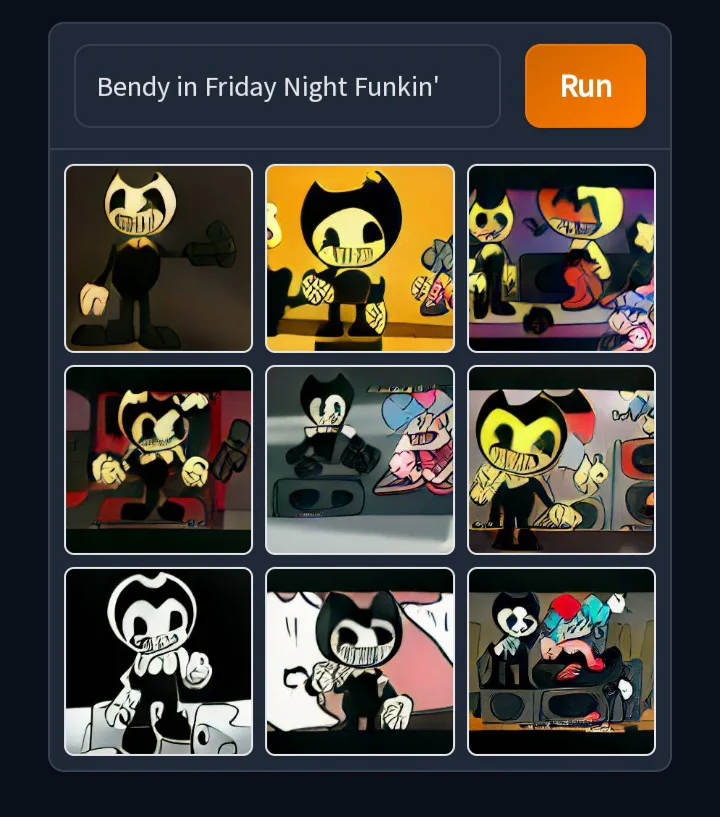Select the Bendy image with orange background

point(360,258)
